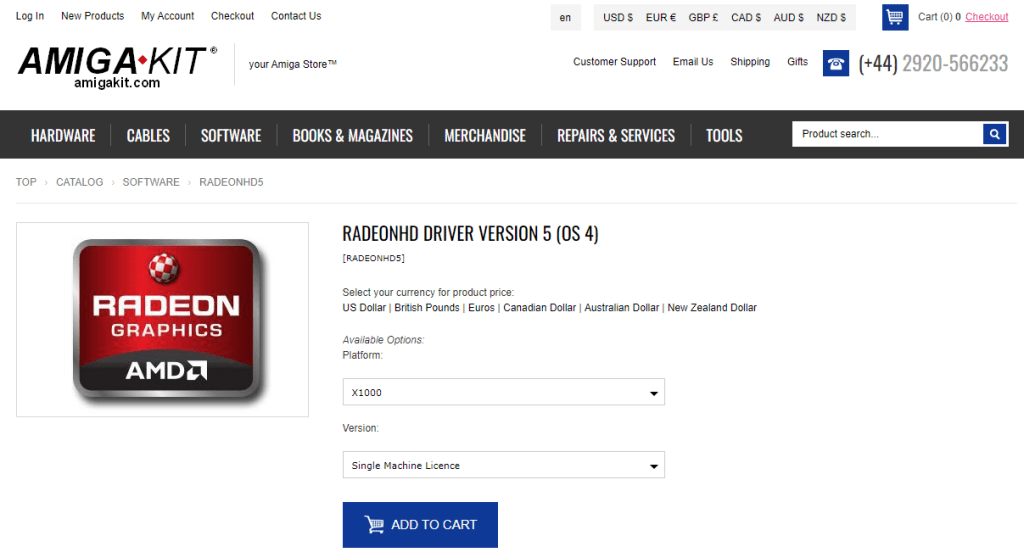
Task: Open the Platform dropdown showing X1000
Action: point(503,392)
